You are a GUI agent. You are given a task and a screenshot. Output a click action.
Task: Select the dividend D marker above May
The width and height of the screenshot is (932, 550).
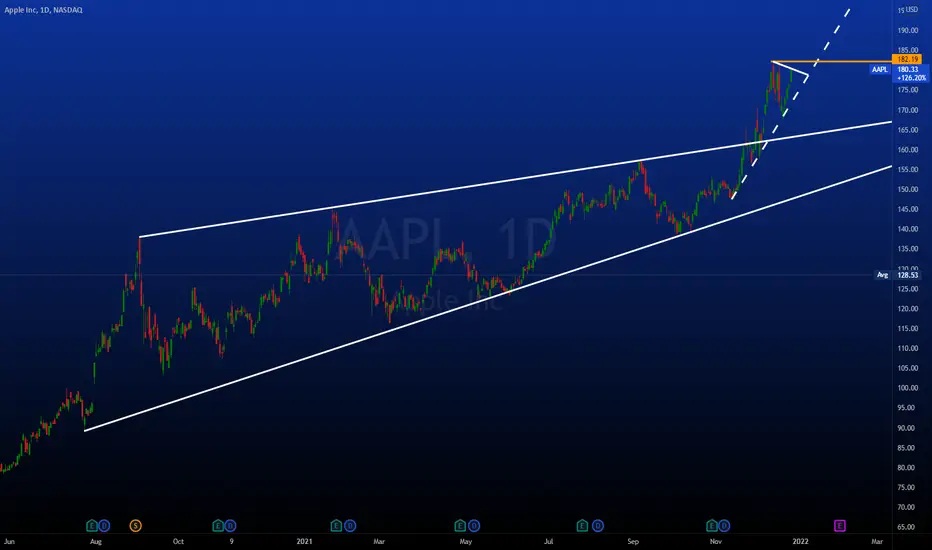(474, 526)
